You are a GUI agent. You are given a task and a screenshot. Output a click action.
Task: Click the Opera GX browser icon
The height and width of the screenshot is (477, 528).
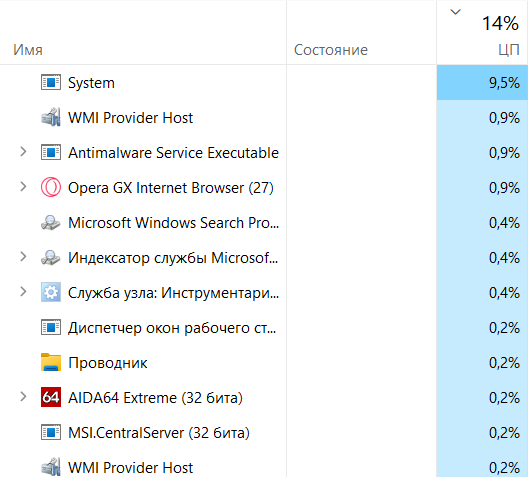click(x=51, y=188)
